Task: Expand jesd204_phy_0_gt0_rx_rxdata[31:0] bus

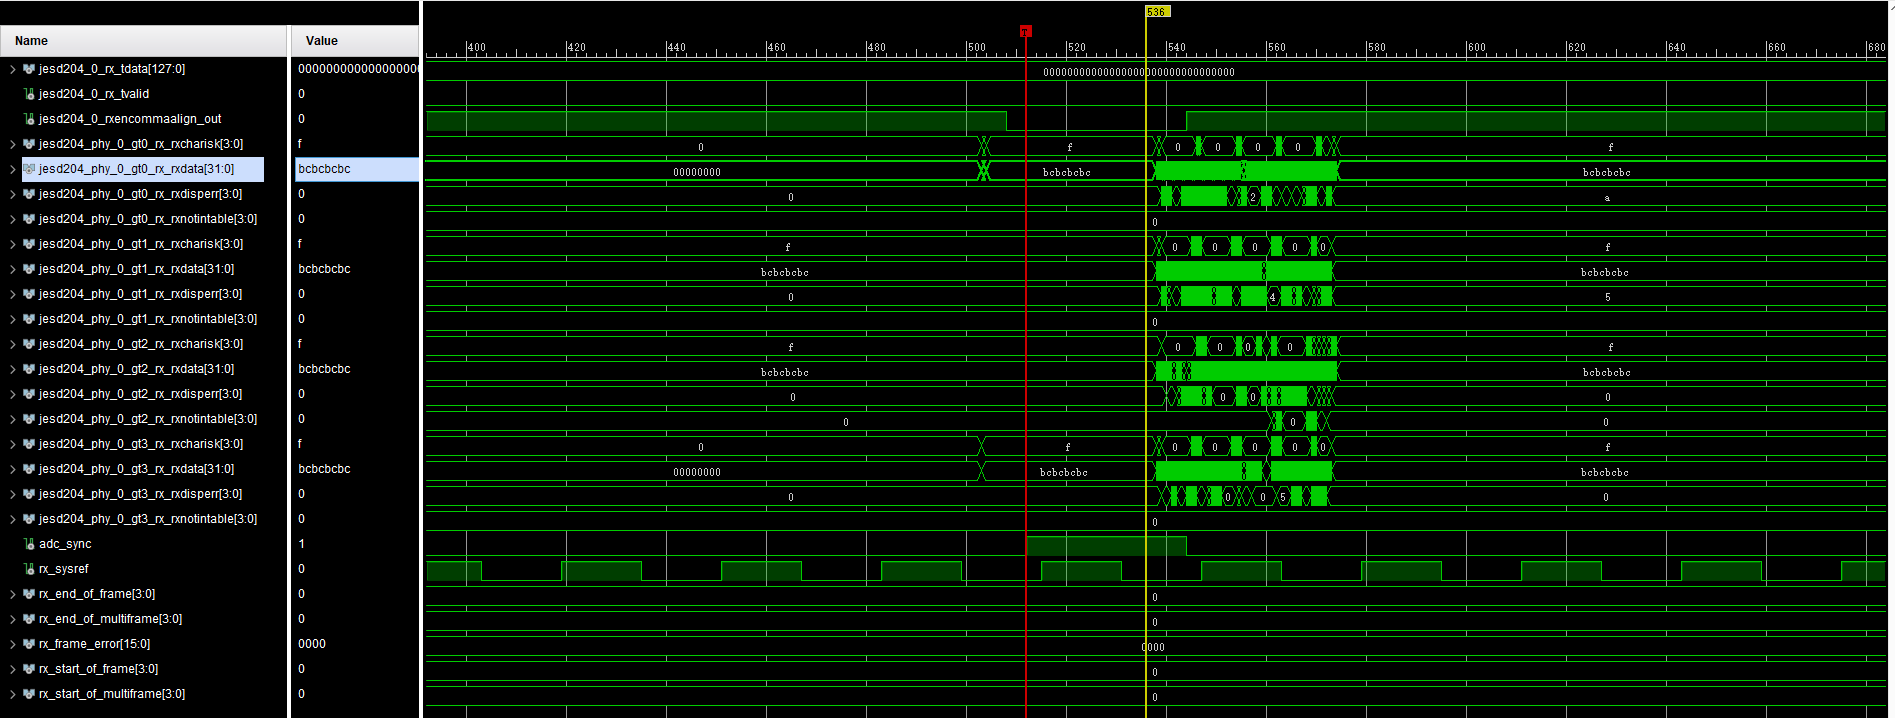Action: pos(12,169)
